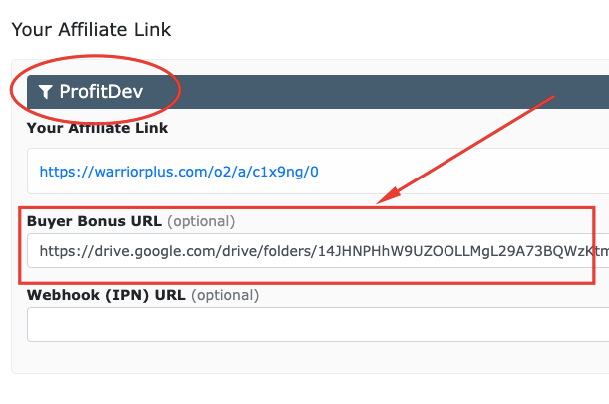Click the box containing the affiliate link
Image resolution: width=609 pixels, height=404 pixels.
[x=318, y=171]
